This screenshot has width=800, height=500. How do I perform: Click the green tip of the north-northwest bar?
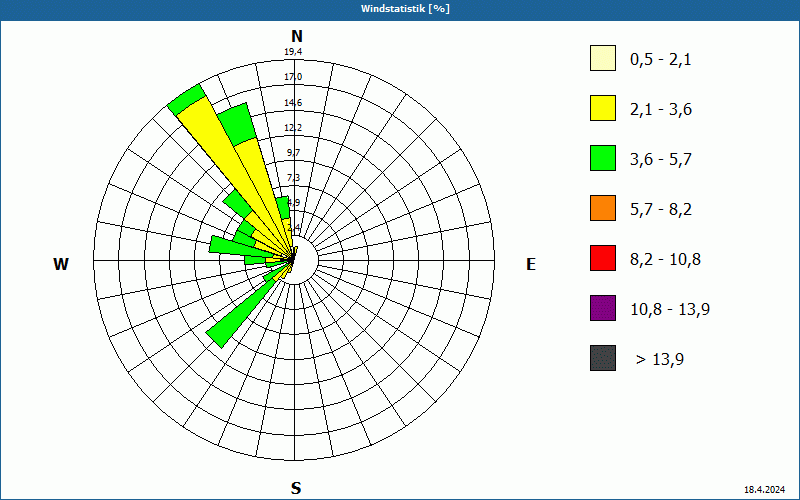tap(237, 124)
